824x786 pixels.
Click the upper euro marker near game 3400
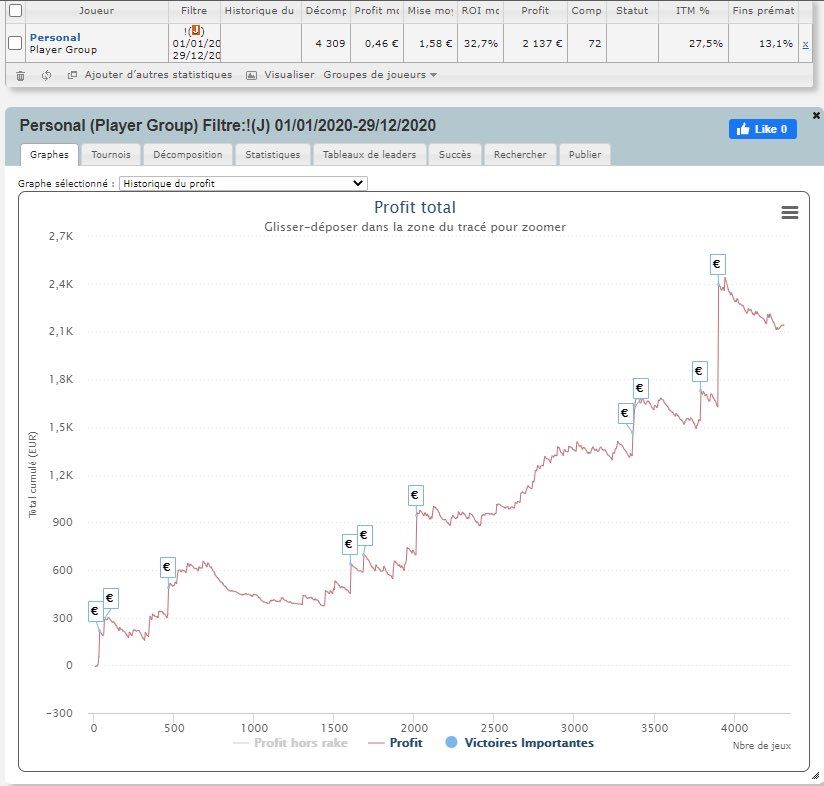coord(640,388)
